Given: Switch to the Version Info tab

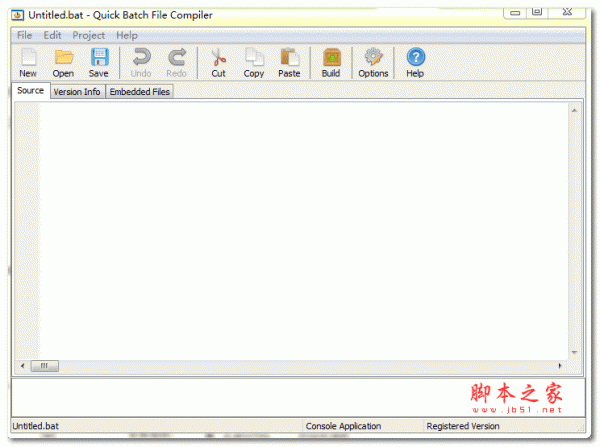Looking at the screenshot, I should coord(77,92).
